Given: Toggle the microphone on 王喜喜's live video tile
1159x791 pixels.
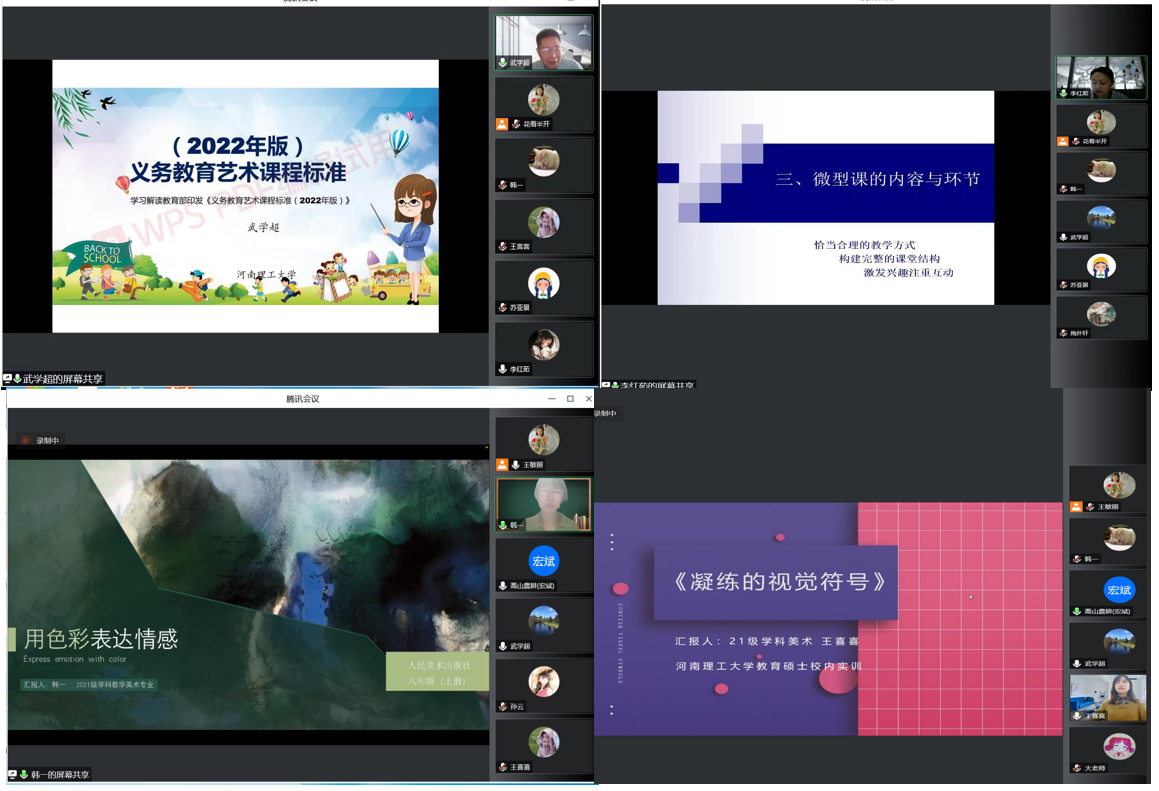Looking at the screenshot, I should coord(1076,716).
